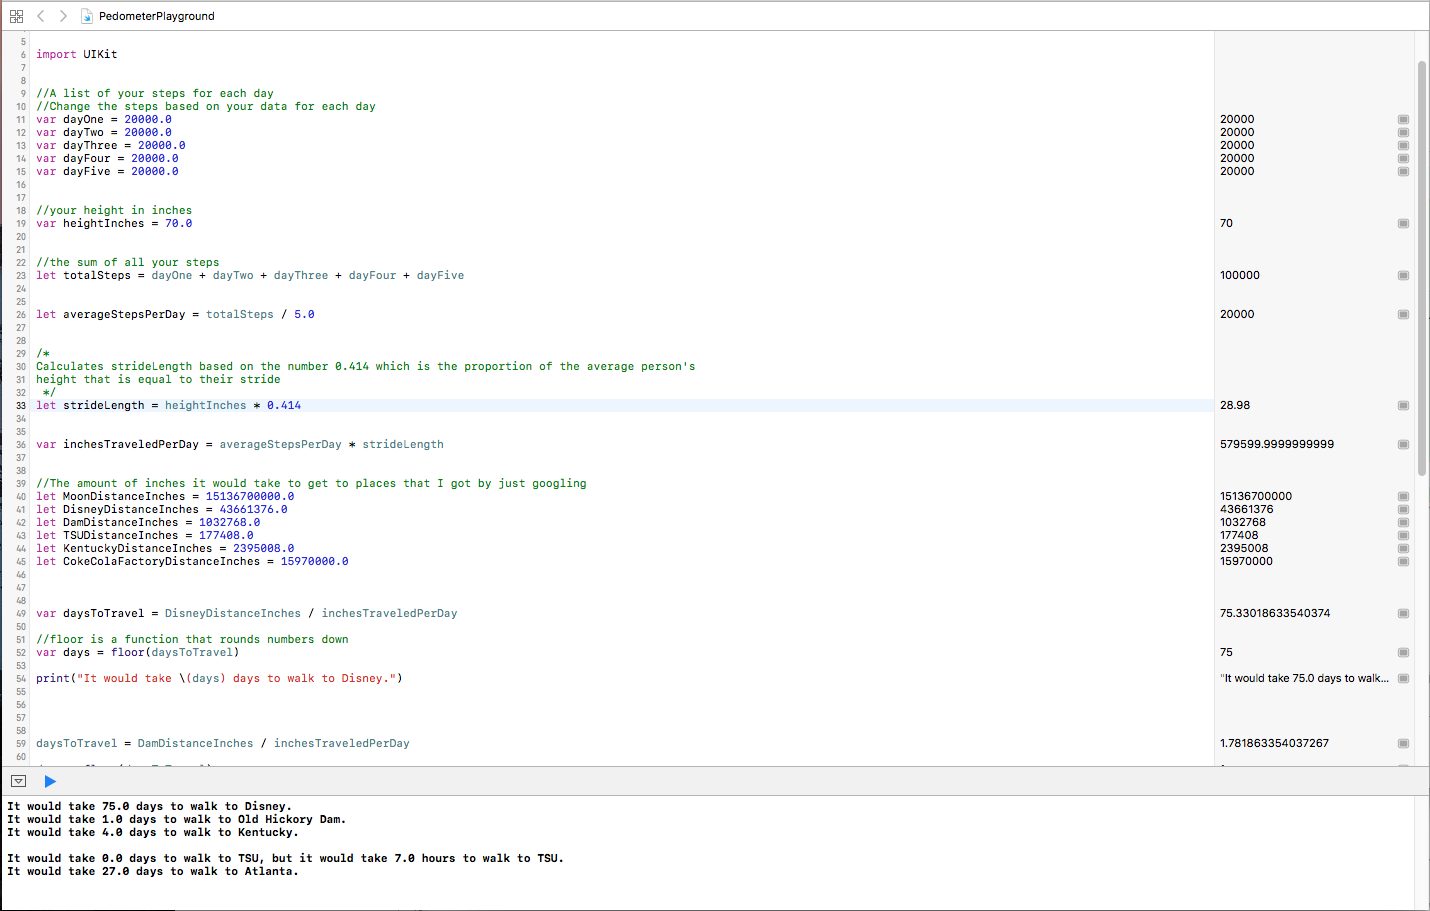This screenshot has height=911, width=1430.
Task: Show result inline for TSUDistanceInches
Action: point(1403,535)
